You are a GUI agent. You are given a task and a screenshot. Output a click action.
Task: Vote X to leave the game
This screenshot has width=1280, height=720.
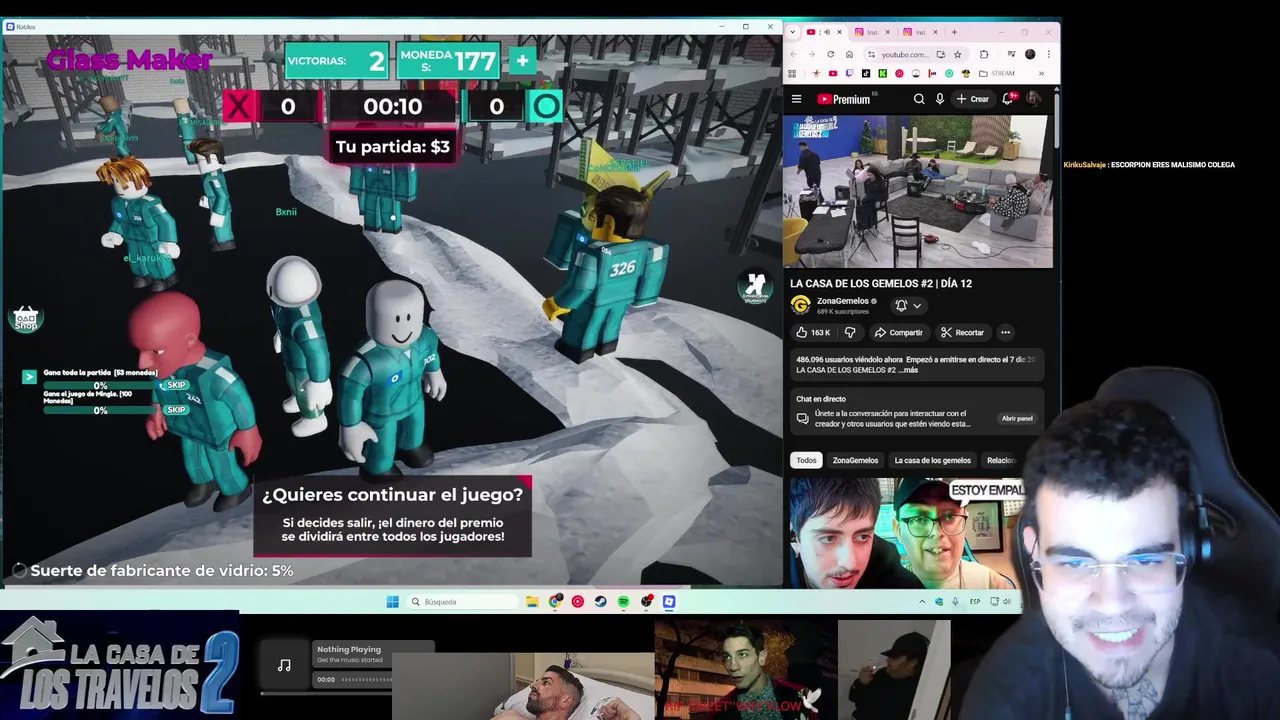tap(238, 106)
